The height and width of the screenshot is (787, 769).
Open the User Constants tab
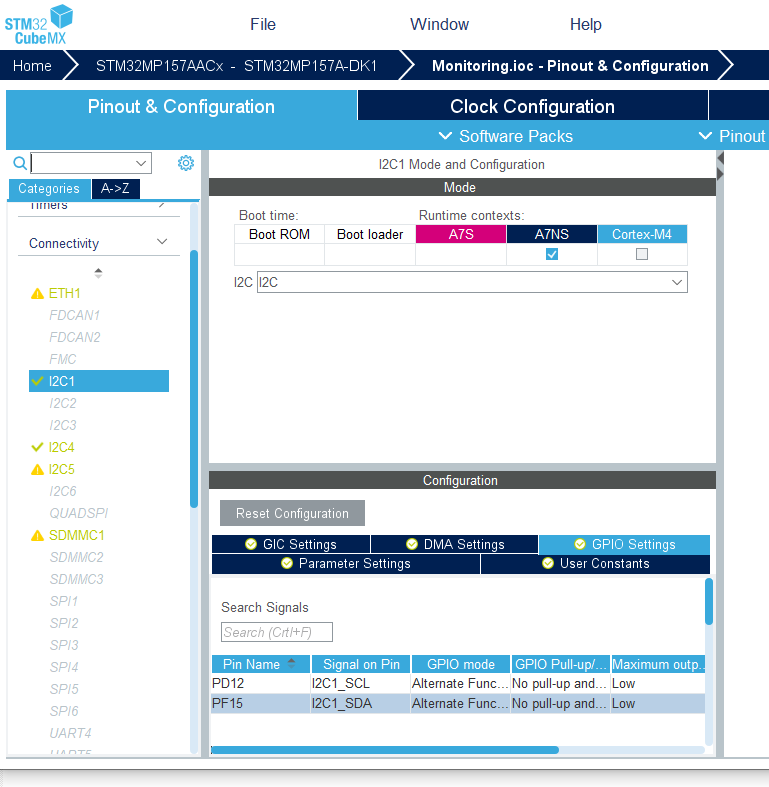pyautogui.click(x=596, y=564)
